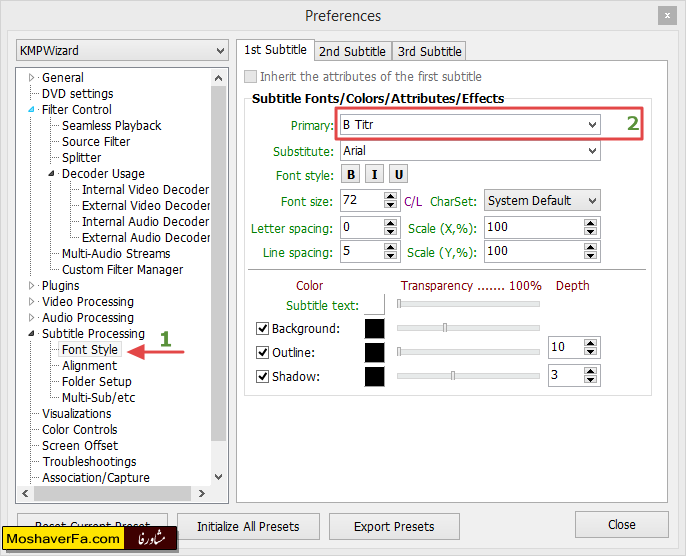
Task: Open the Substitute font dropdown
Action: [x=592, y=152]
